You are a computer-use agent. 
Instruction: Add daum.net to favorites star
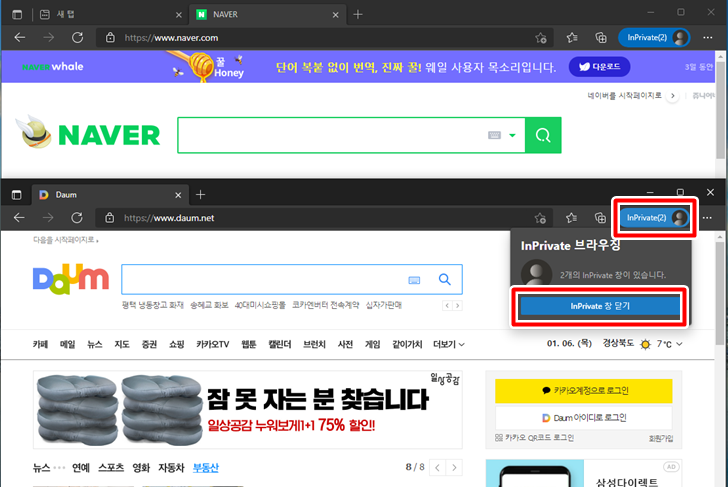tap(540, 218)
